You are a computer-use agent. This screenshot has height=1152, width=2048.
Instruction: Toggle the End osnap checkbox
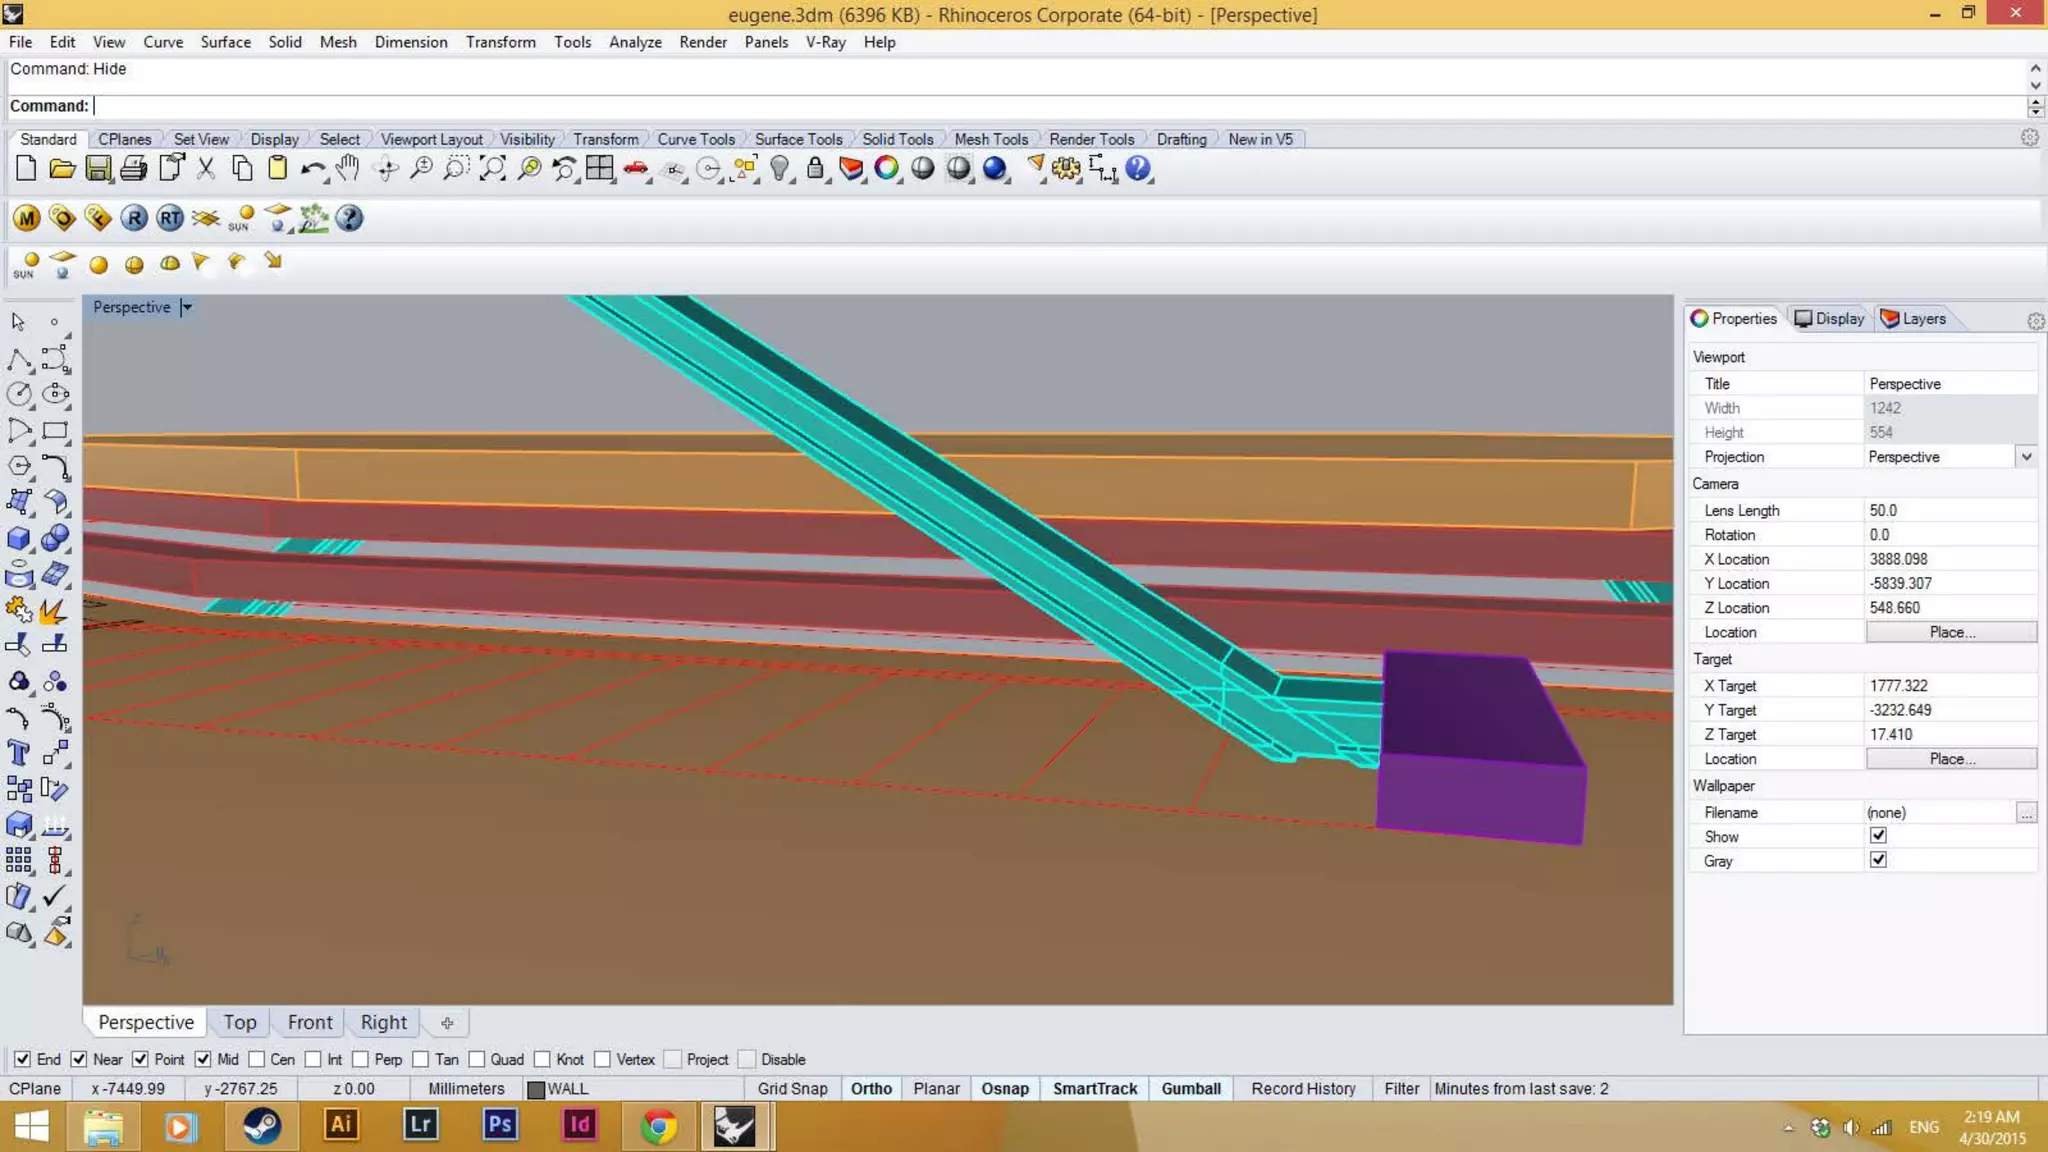click(x=22, y=1059)
